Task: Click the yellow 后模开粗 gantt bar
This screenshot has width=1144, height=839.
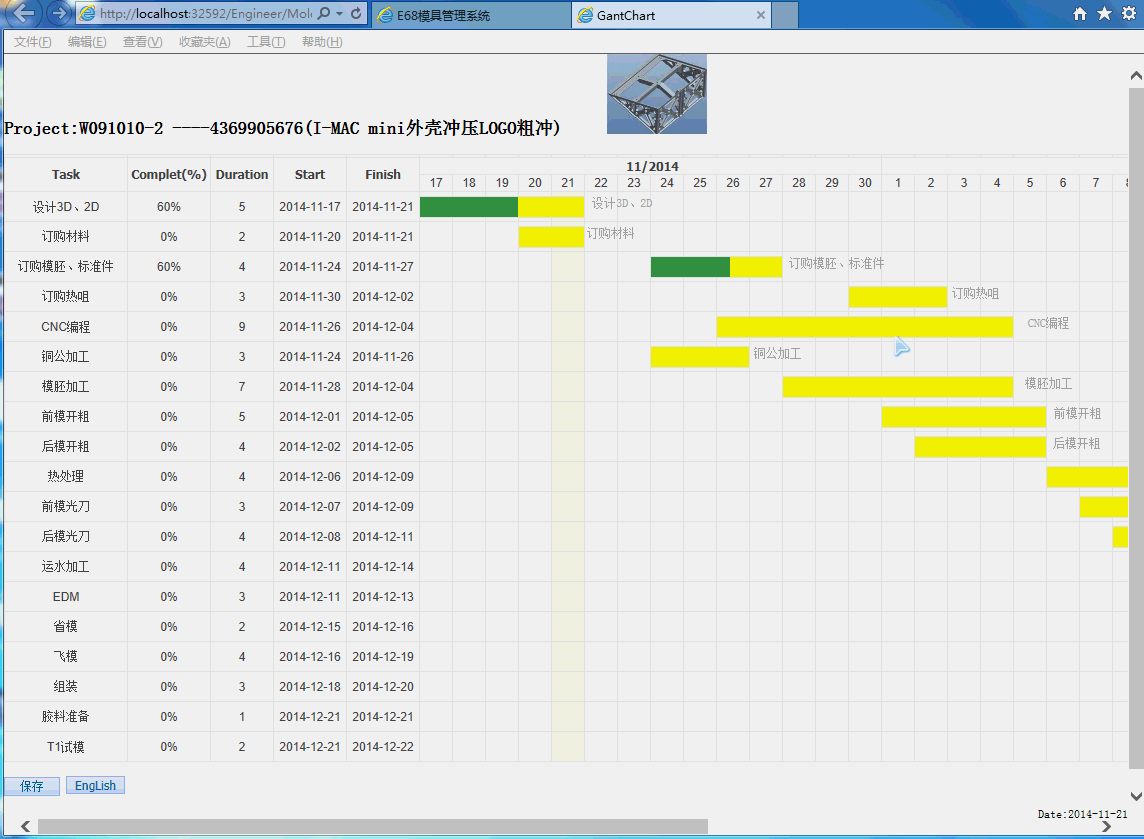Action: point(980,446)
